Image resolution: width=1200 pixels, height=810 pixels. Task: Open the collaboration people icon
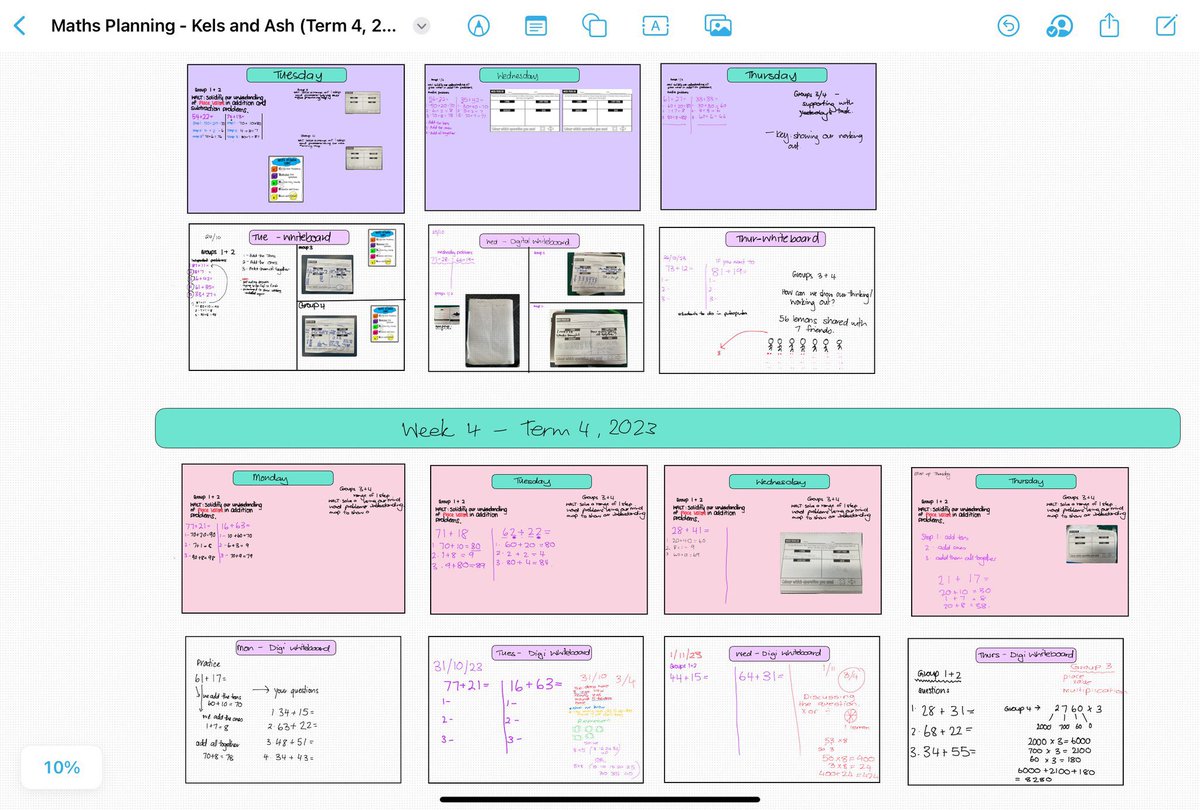1059,27
